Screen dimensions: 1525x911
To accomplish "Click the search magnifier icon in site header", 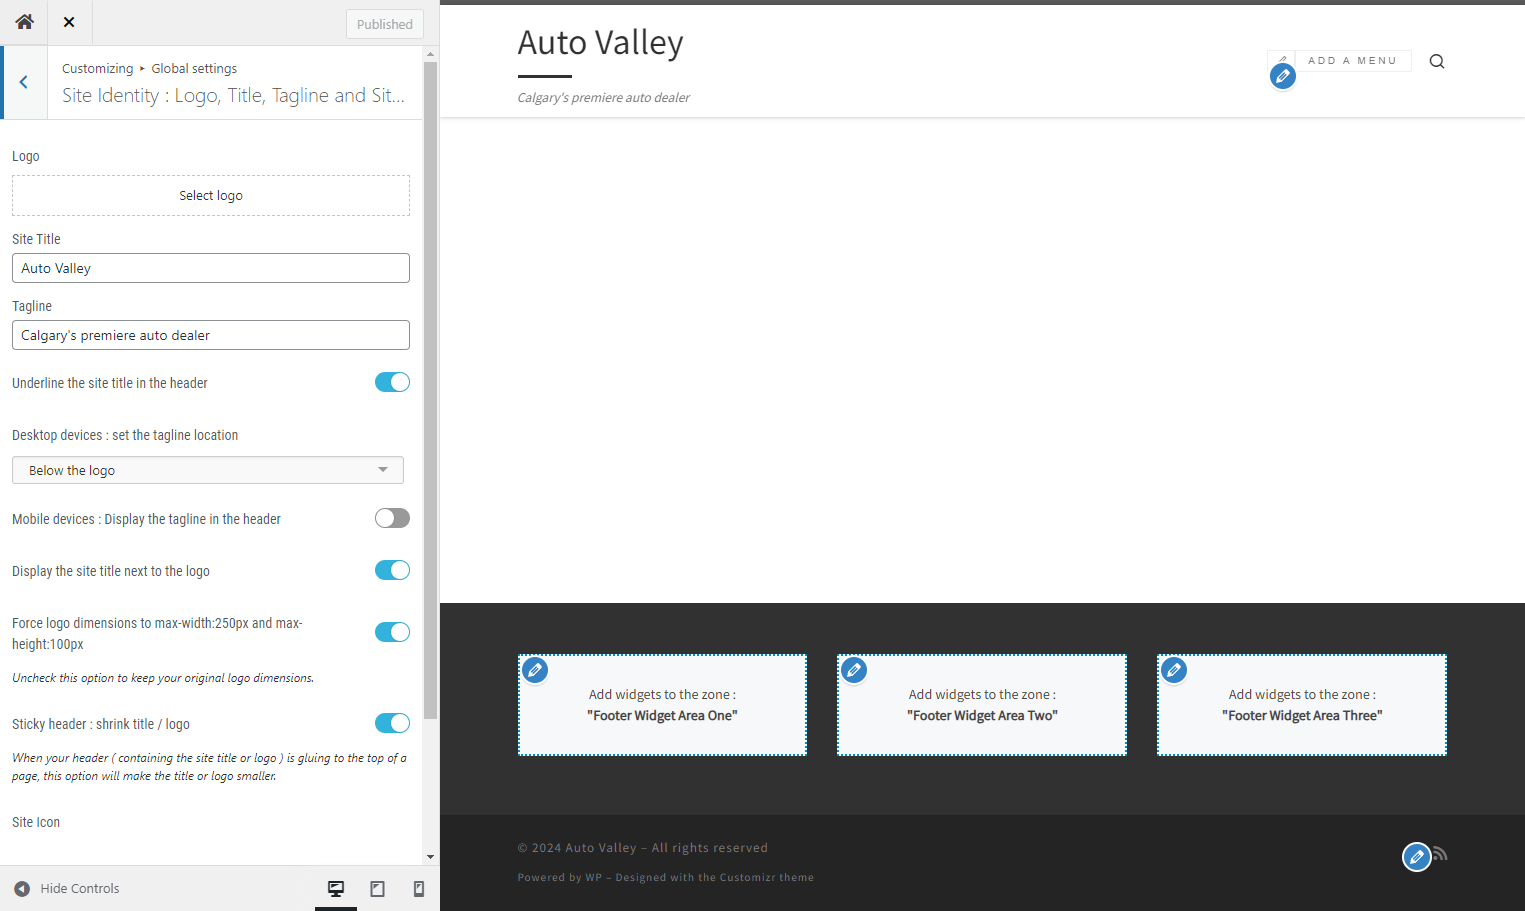I will [1437, 61].
